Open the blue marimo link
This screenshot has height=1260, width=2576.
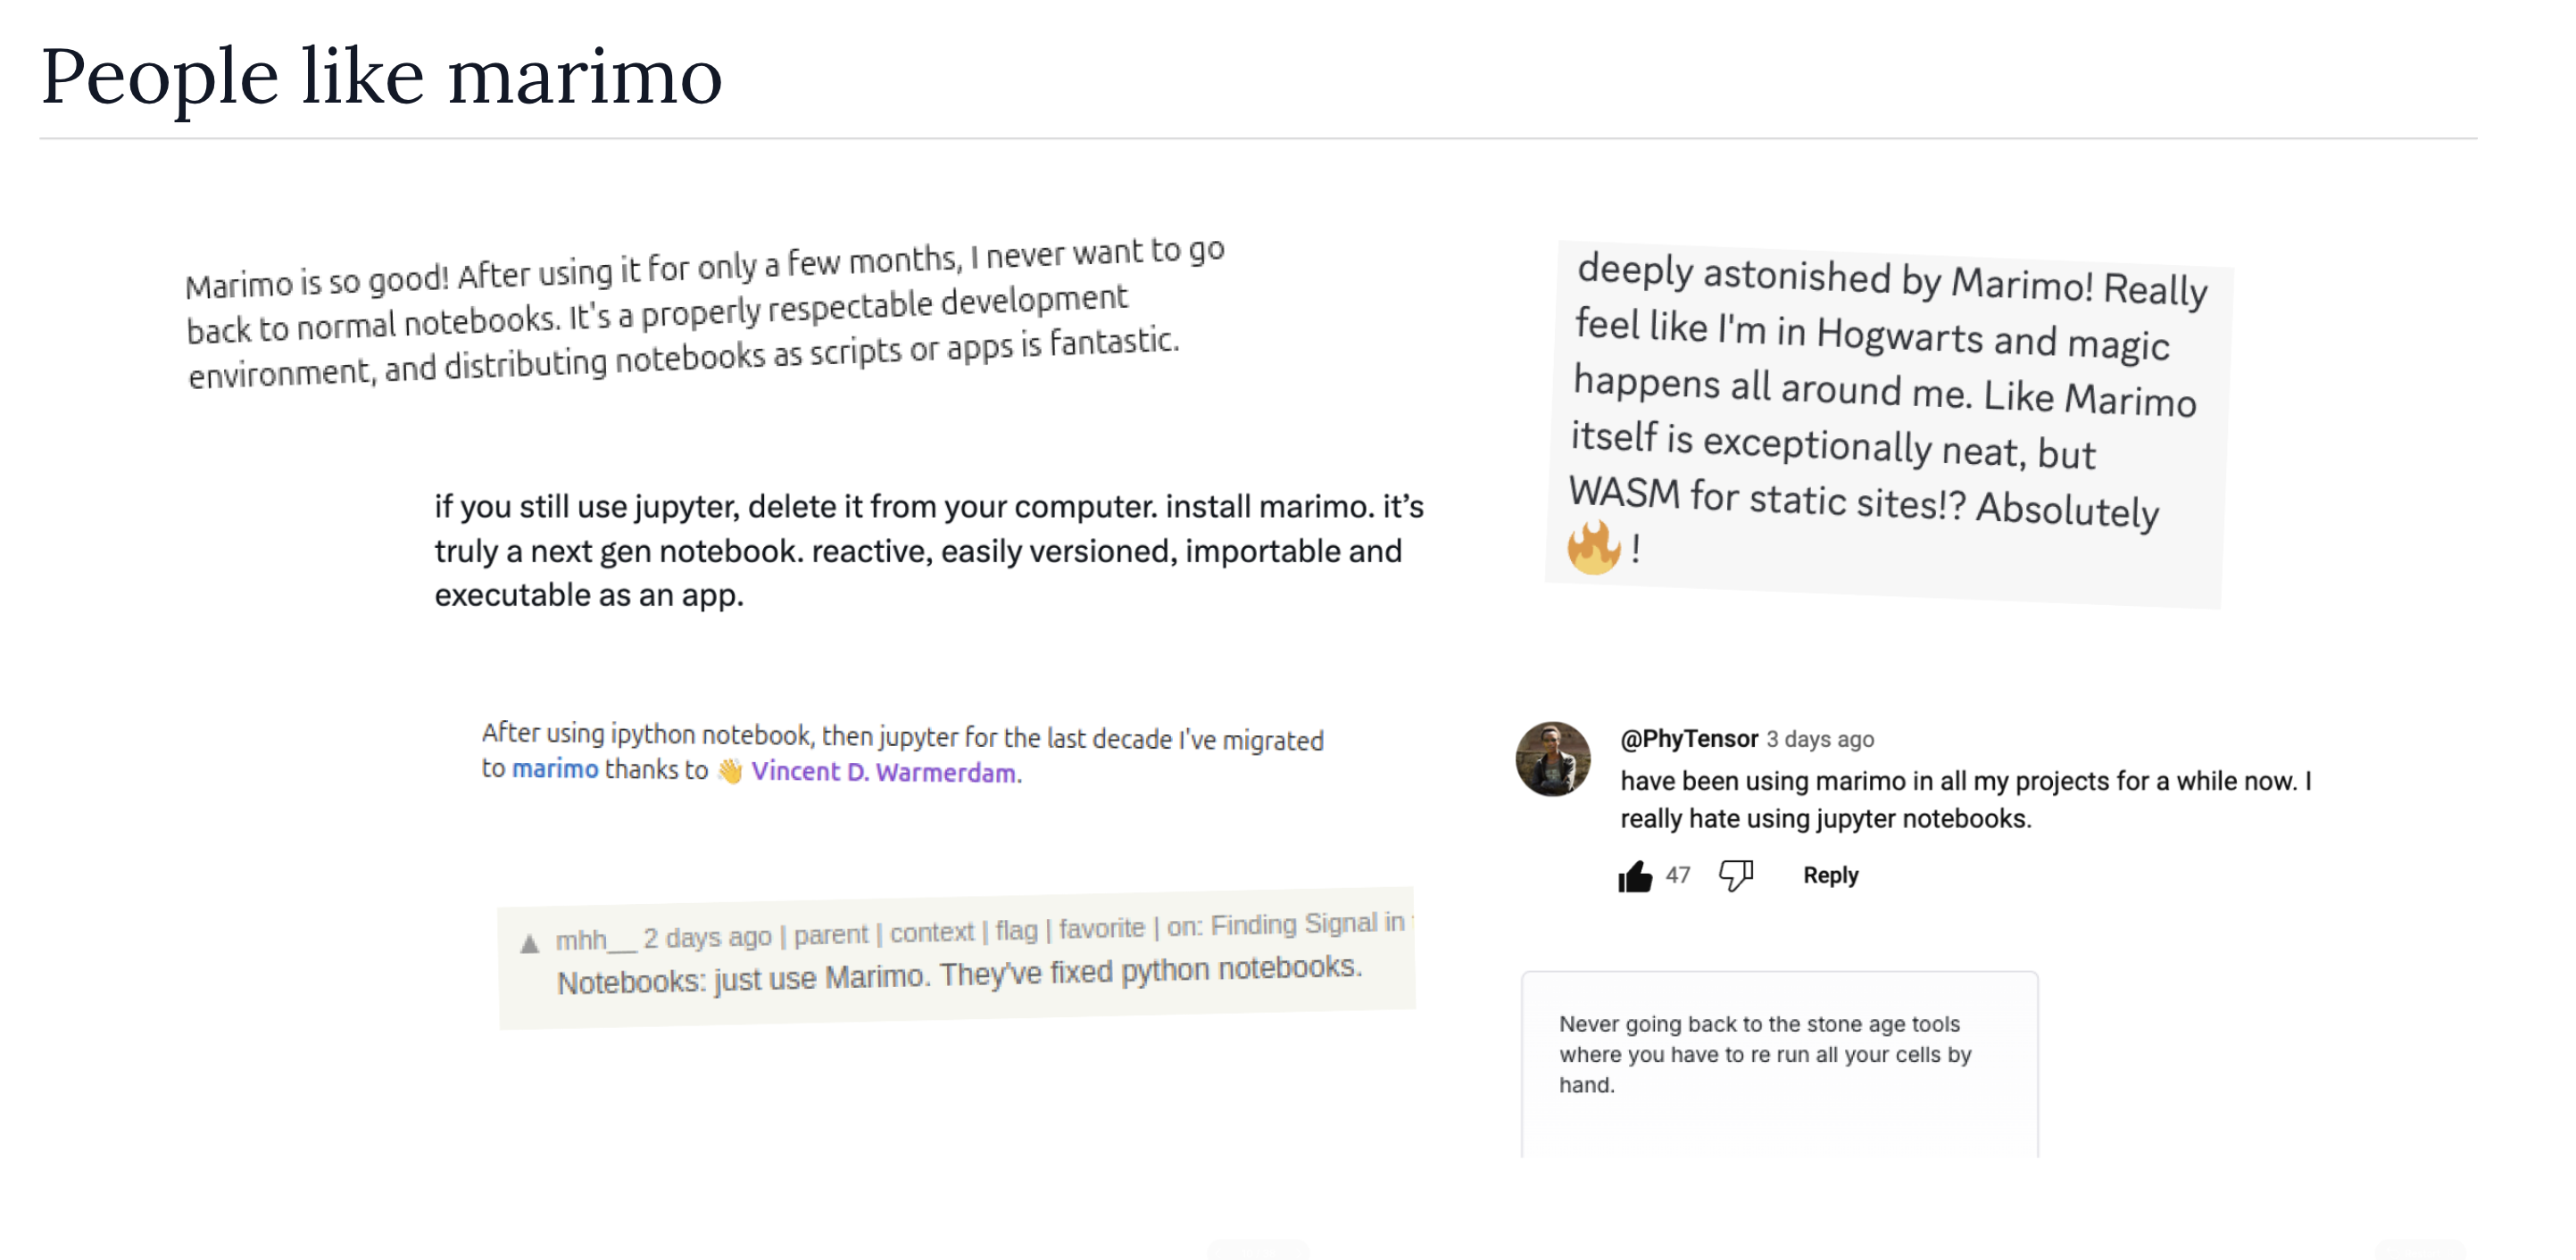(555, 768)
